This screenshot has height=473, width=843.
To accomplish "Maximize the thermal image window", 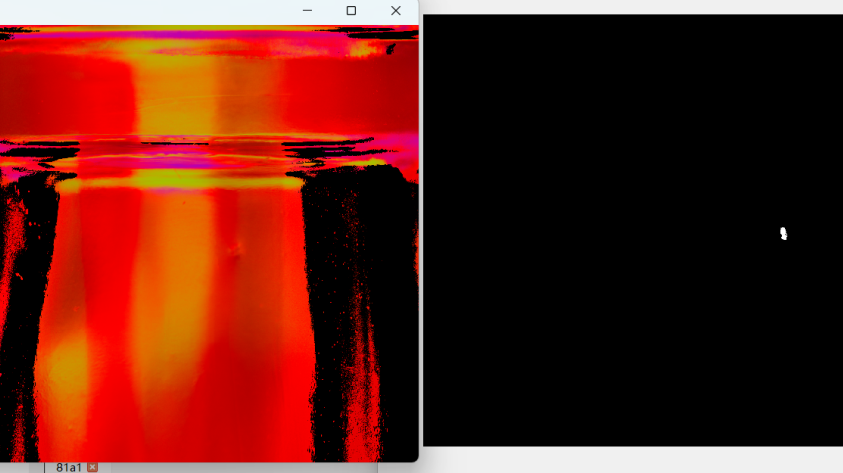I will pyautogui.click(x=351, y=11).
